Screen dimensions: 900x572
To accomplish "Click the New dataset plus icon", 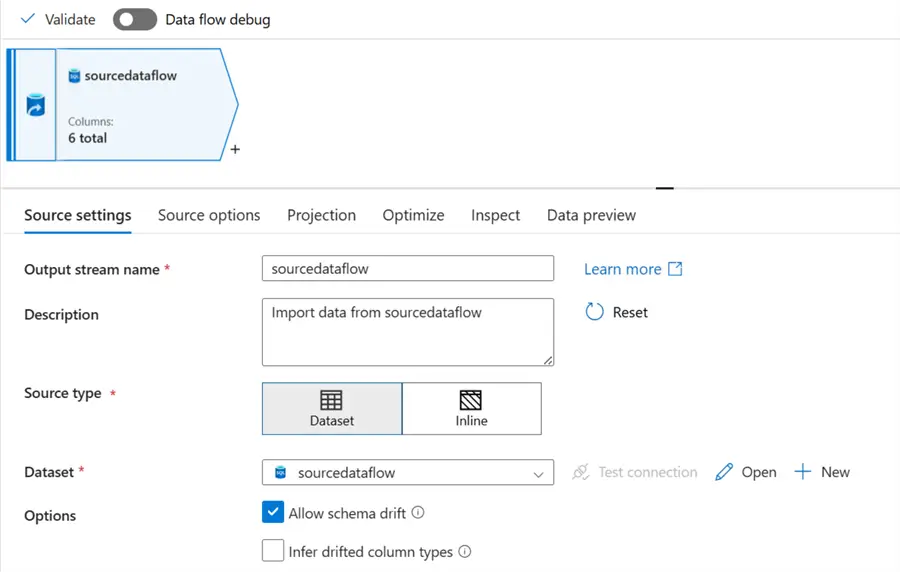I will 803,472.
